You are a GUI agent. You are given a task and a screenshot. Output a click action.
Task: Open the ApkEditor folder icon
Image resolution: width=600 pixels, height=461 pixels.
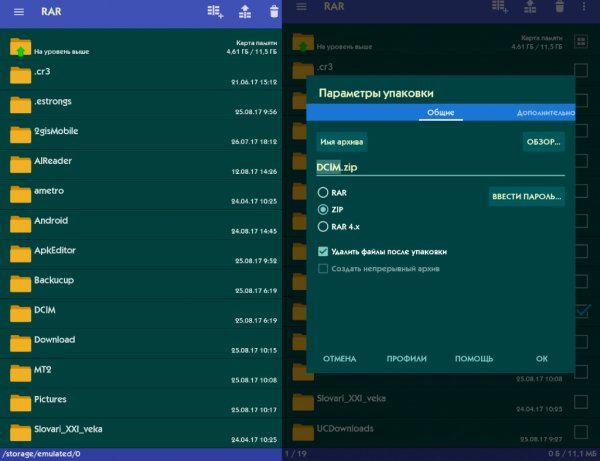[x=20, y=254]
